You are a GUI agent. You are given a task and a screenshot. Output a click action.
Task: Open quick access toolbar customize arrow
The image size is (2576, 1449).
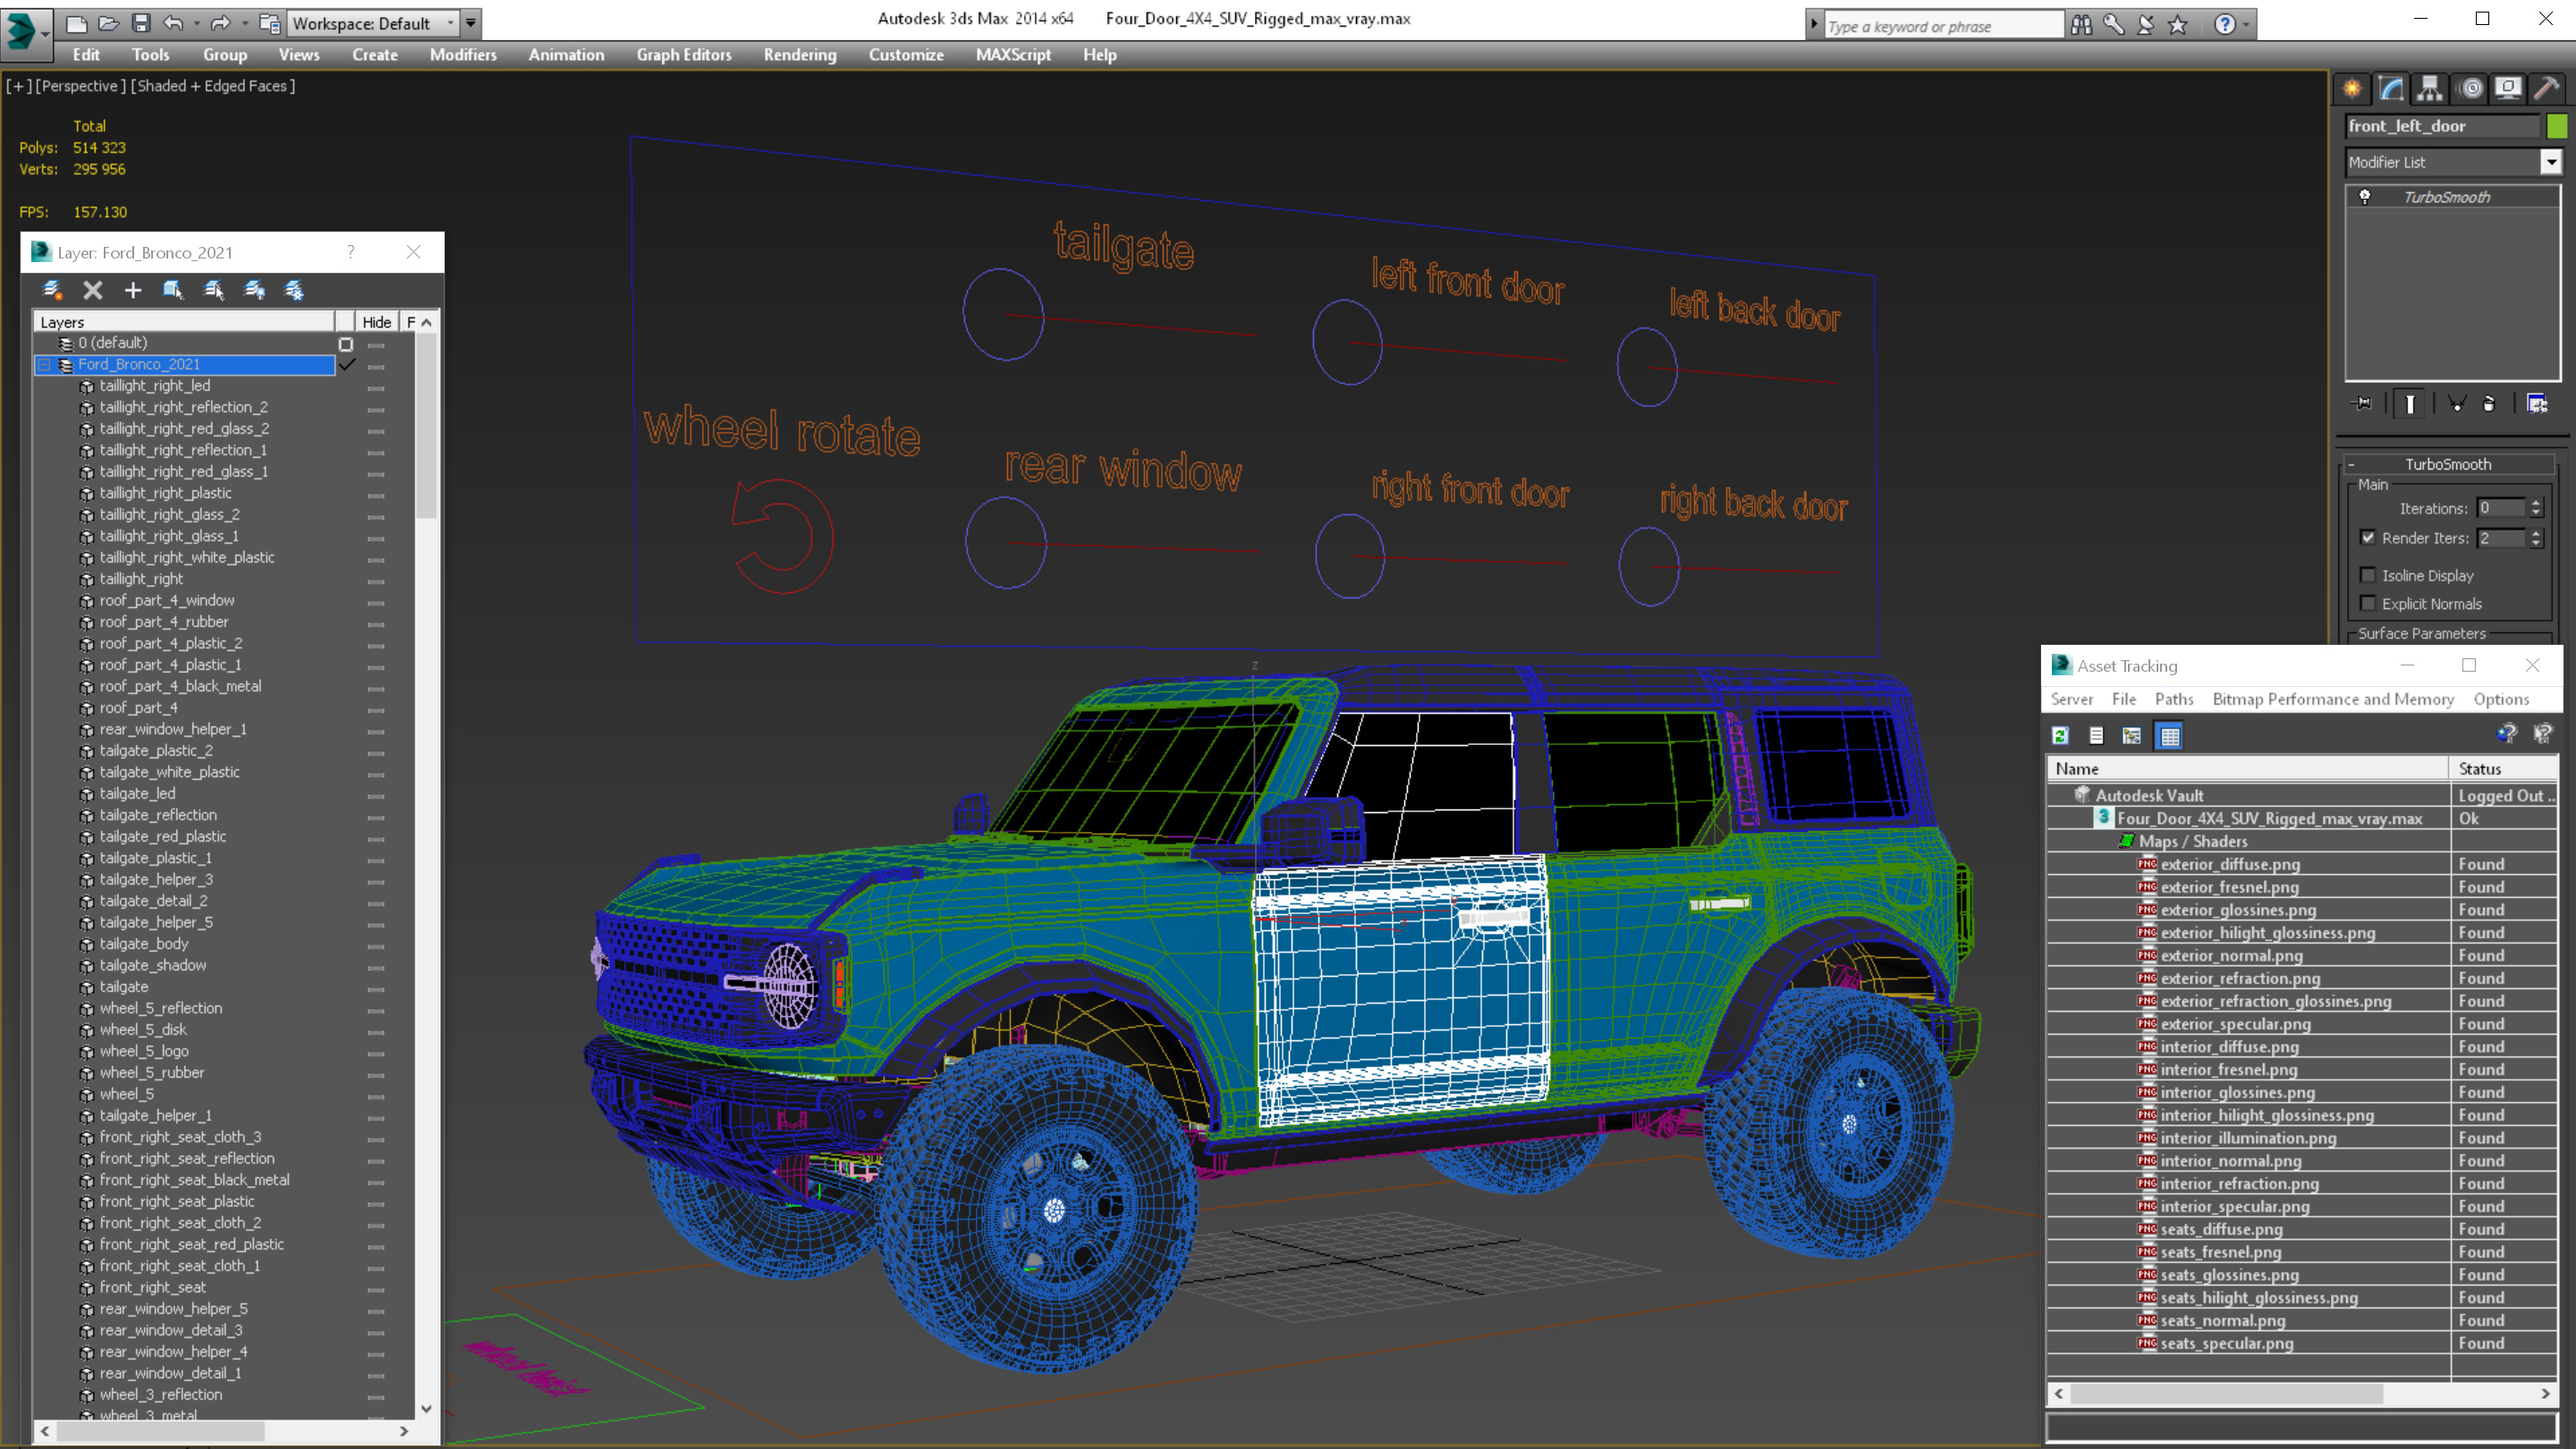tap(471, 22)
